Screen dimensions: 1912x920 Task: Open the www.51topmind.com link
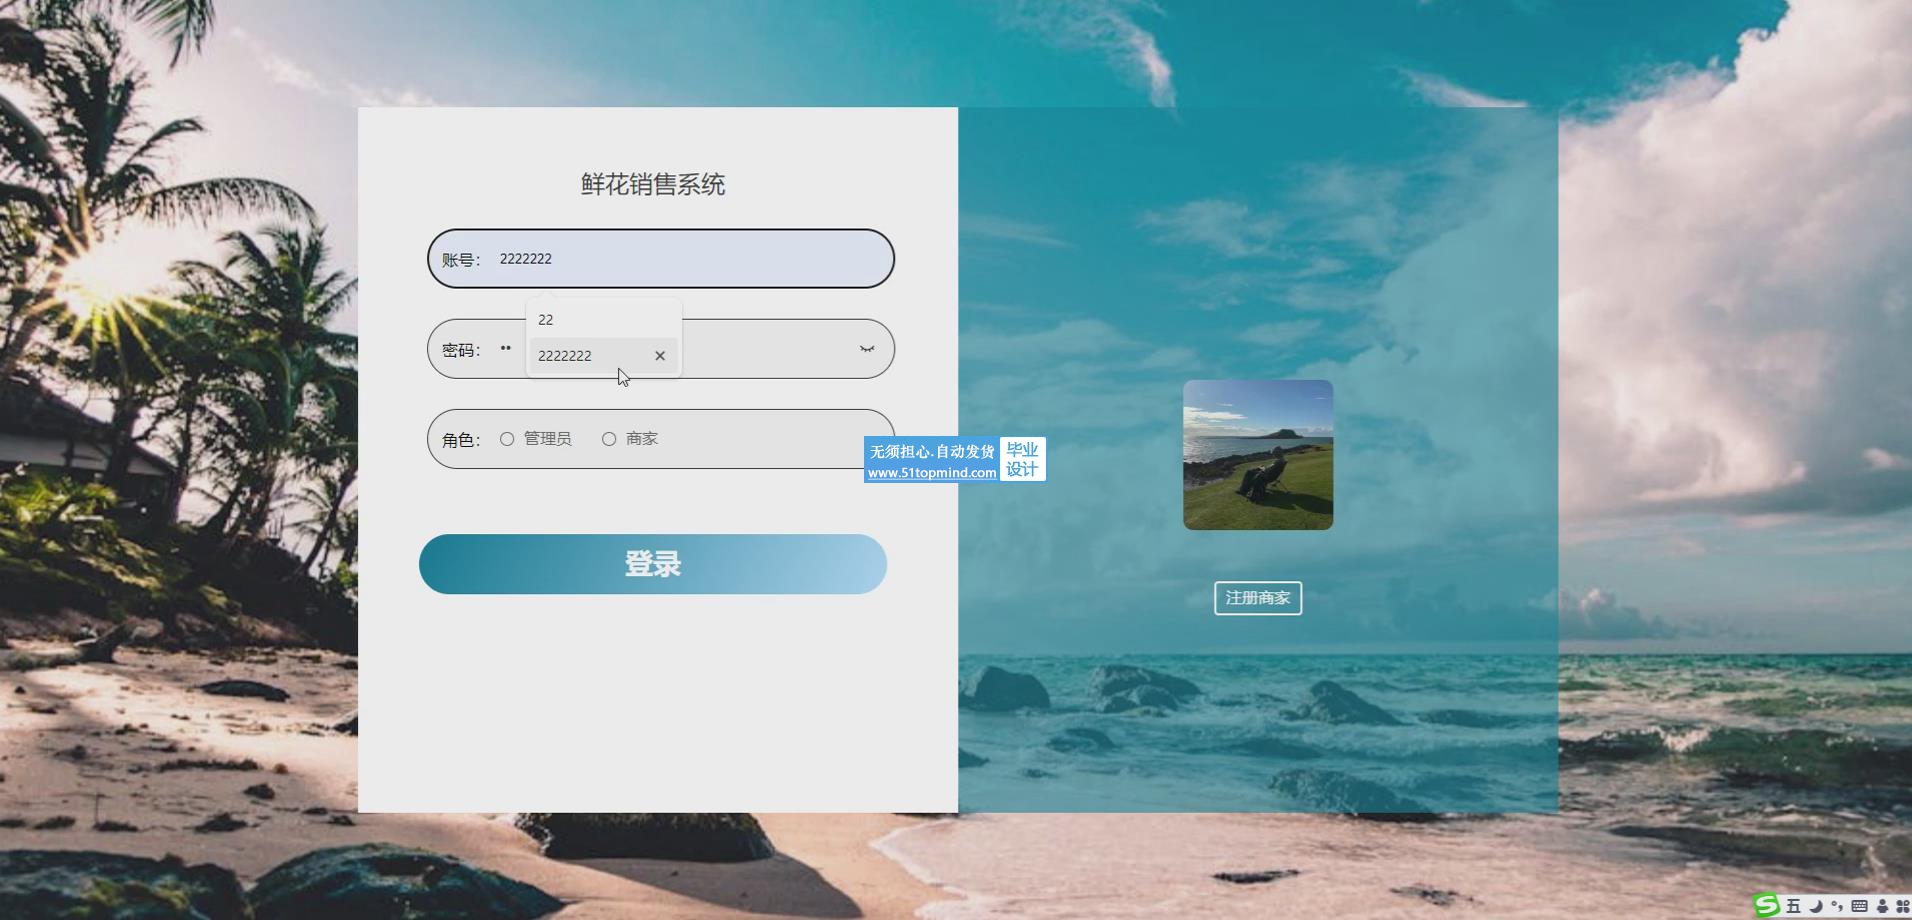pos(931,473)
